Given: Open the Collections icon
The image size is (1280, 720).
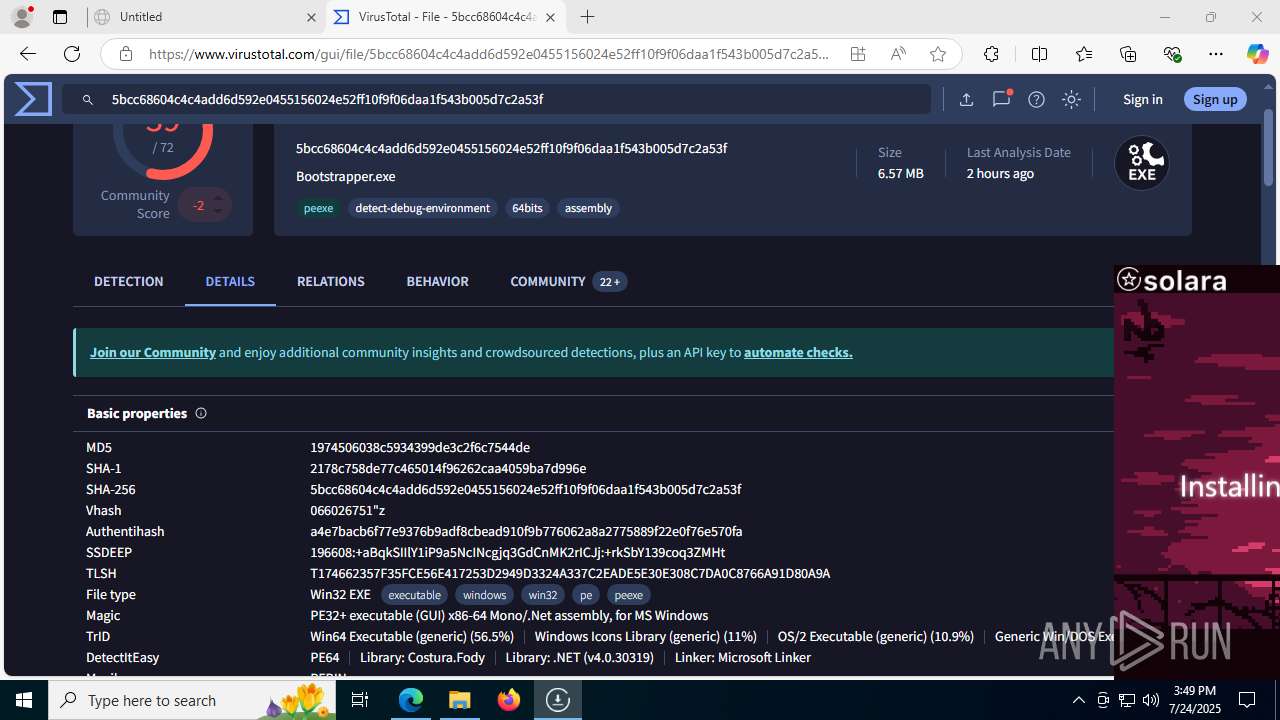Looking at the screenshot, I should pos(1128,54).
